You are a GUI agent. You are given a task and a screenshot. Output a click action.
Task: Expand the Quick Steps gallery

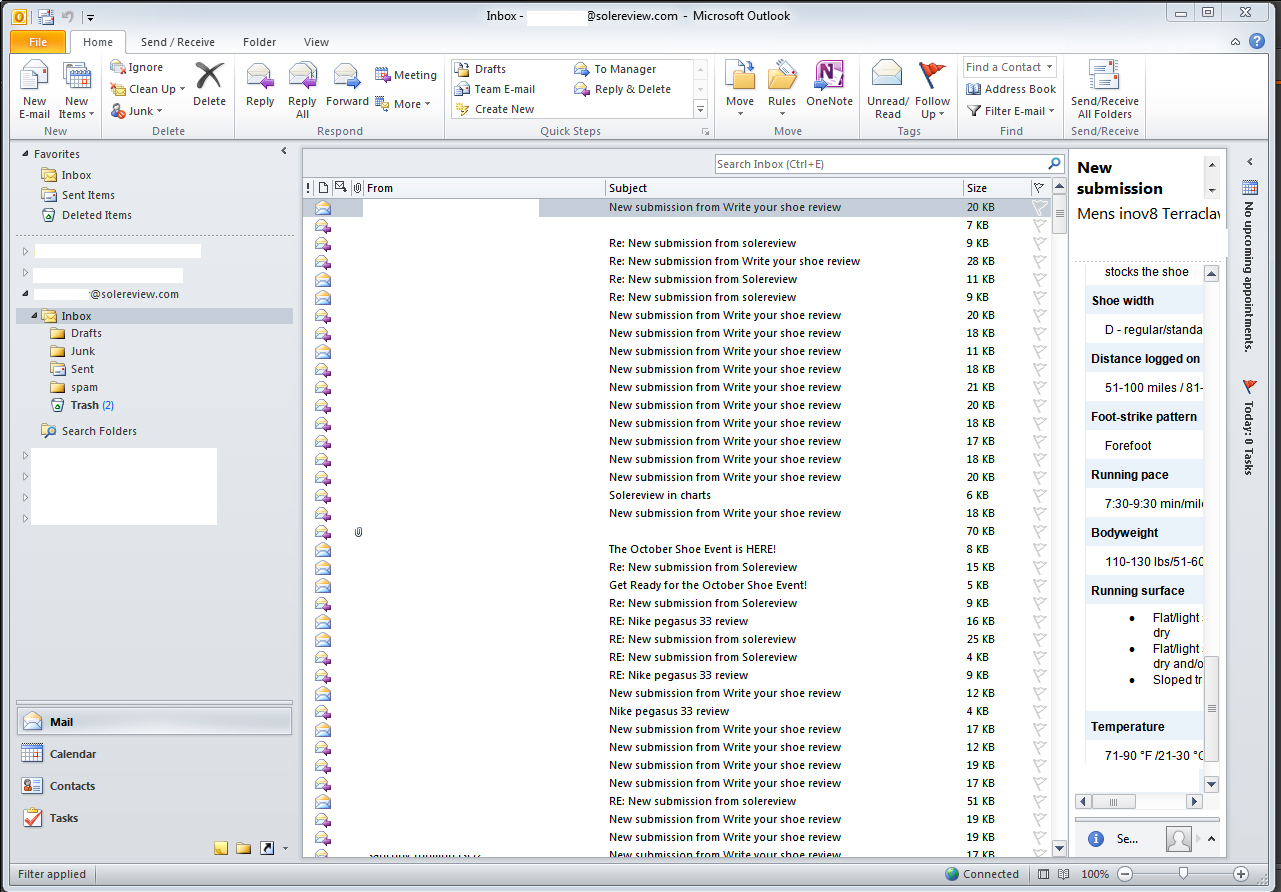(700, 109)
